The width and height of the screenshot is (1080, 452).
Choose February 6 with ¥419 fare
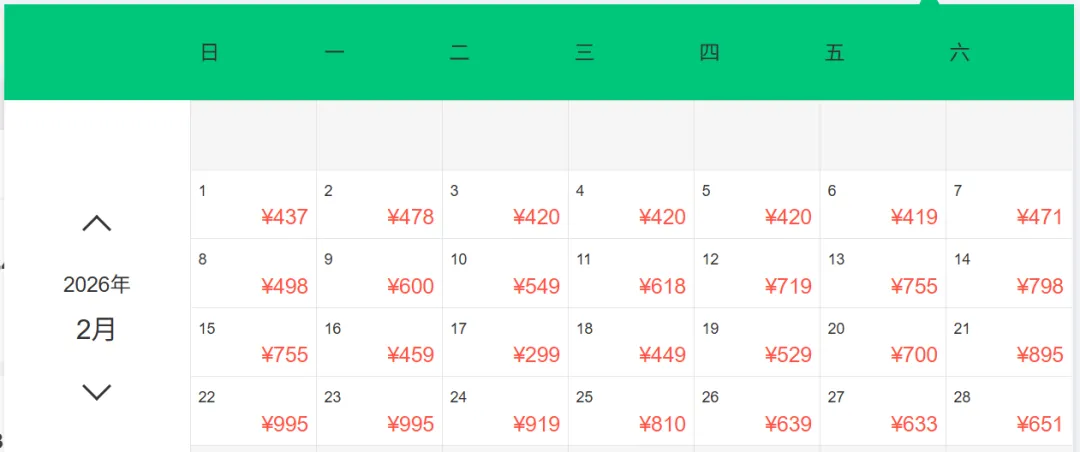click(x=883, y=205)
